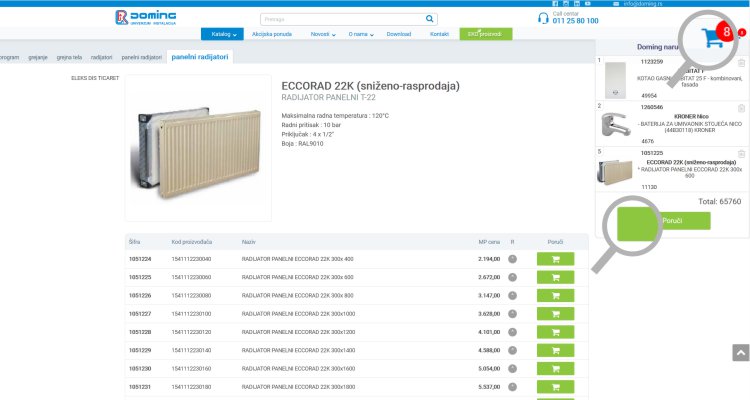
Task: Click the info@doming.rs email link
Action: [x=643, y=4]
